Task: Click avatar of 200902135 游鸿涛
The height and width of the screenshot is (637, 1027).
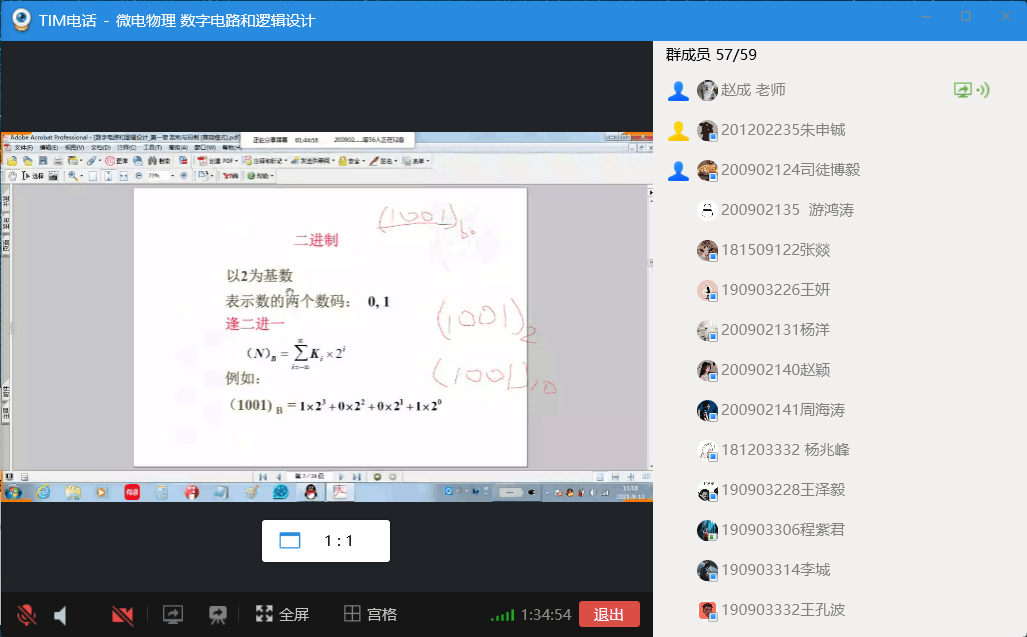Action: (707, 210)
